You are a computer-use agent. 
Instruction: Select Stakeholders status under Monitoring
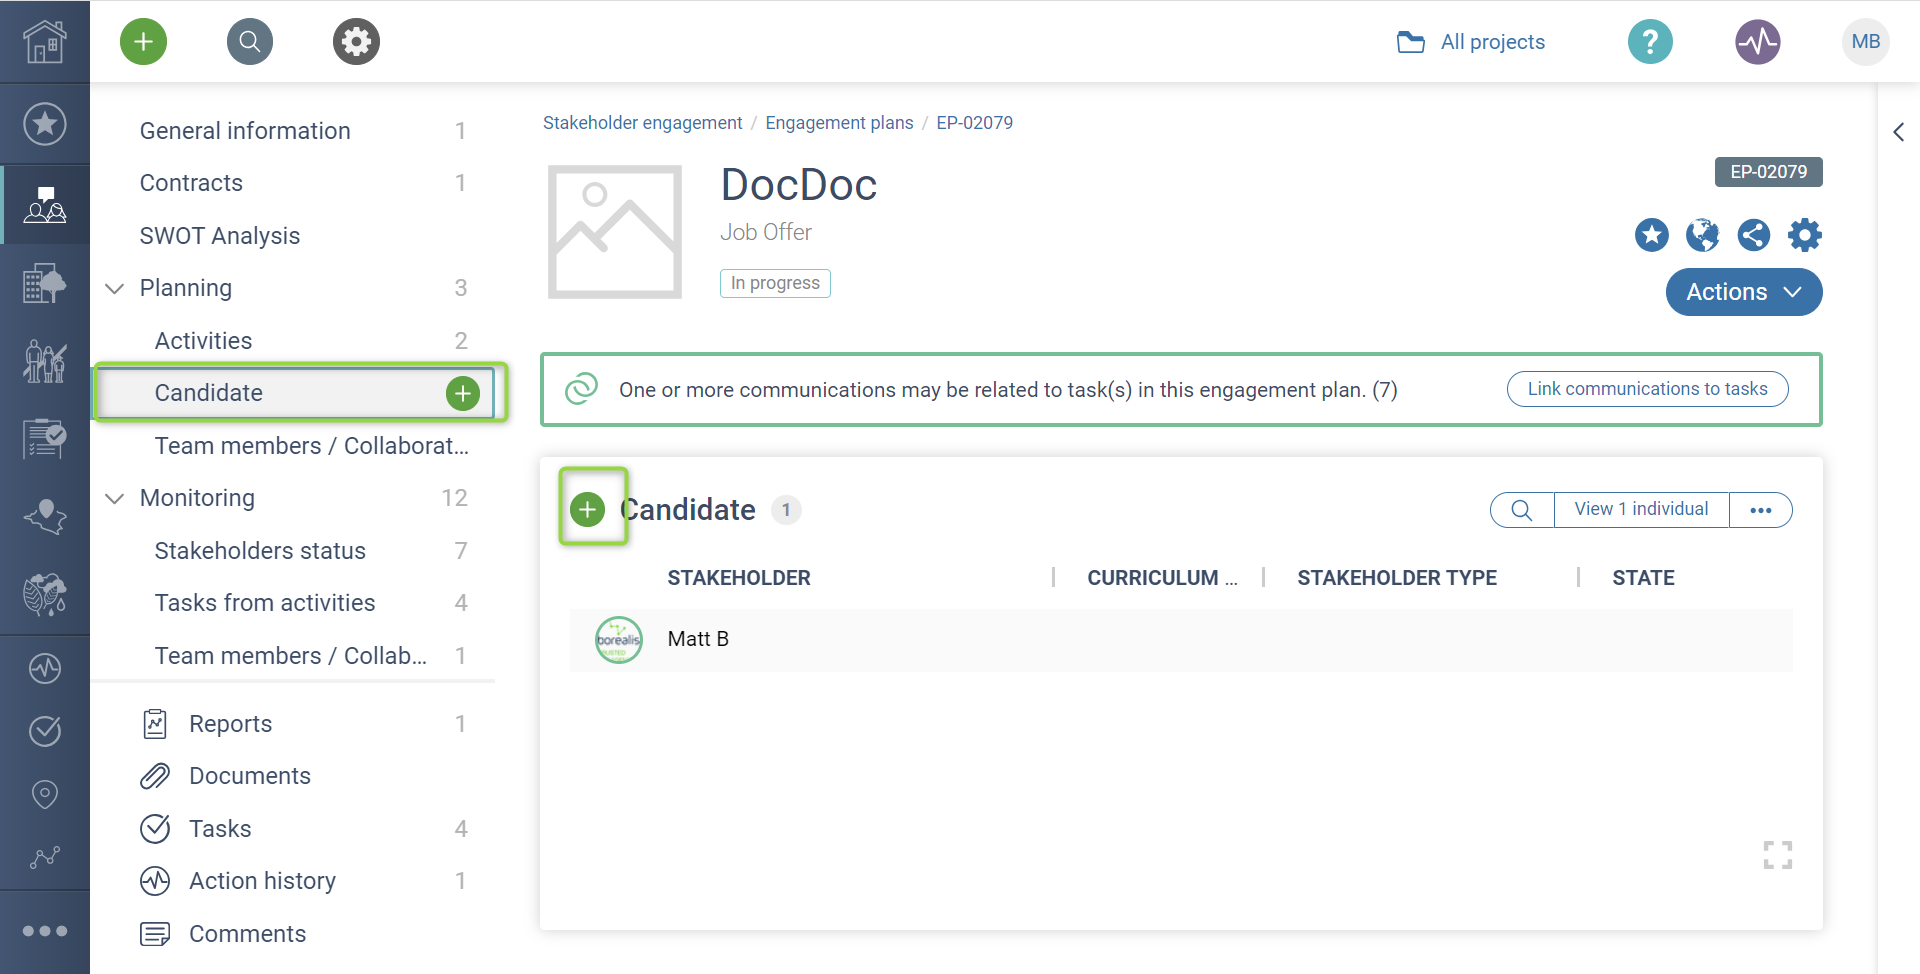tap(259, 550)
